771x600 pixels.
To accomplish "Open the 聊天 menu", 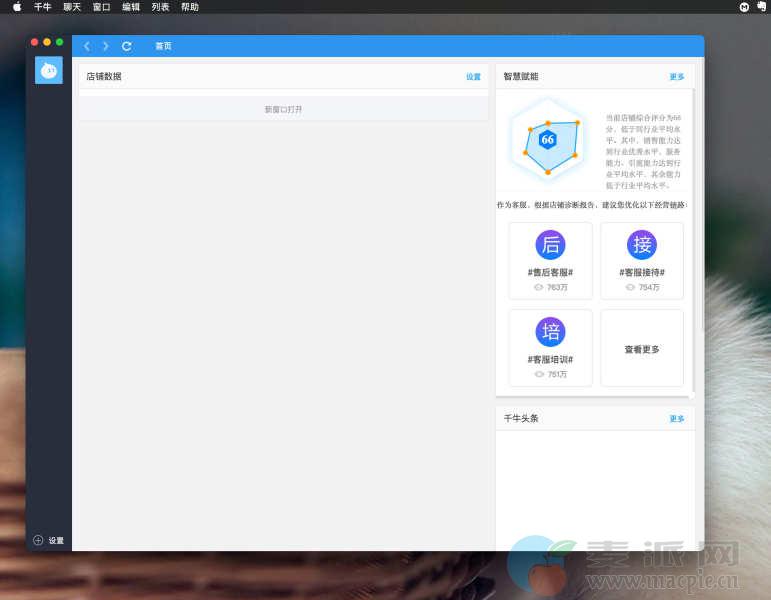I will (72, 7).
